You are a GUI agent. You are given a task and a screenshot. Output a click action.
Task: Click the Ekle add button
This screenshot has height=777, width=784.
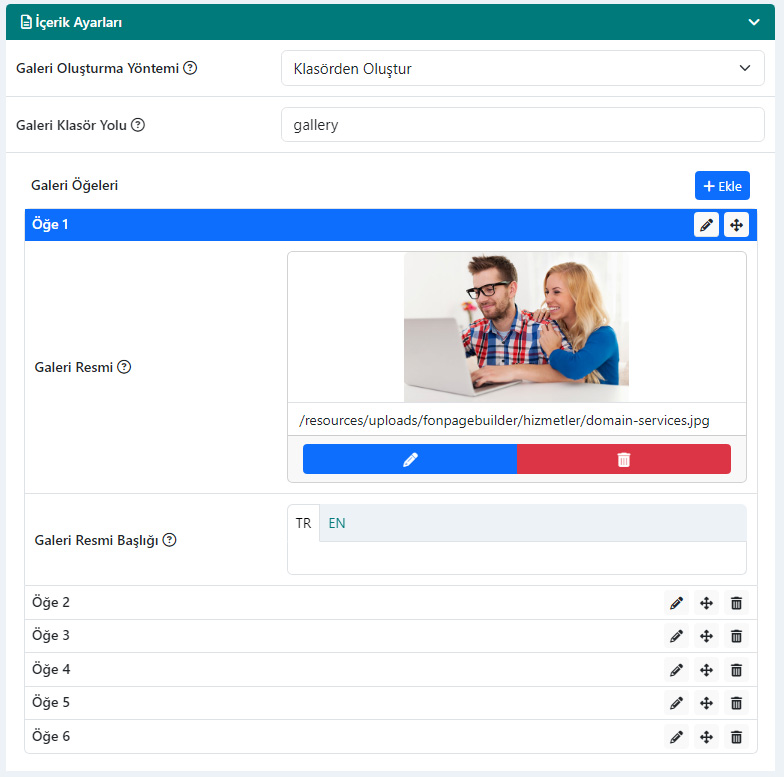[x=722, y=186]
